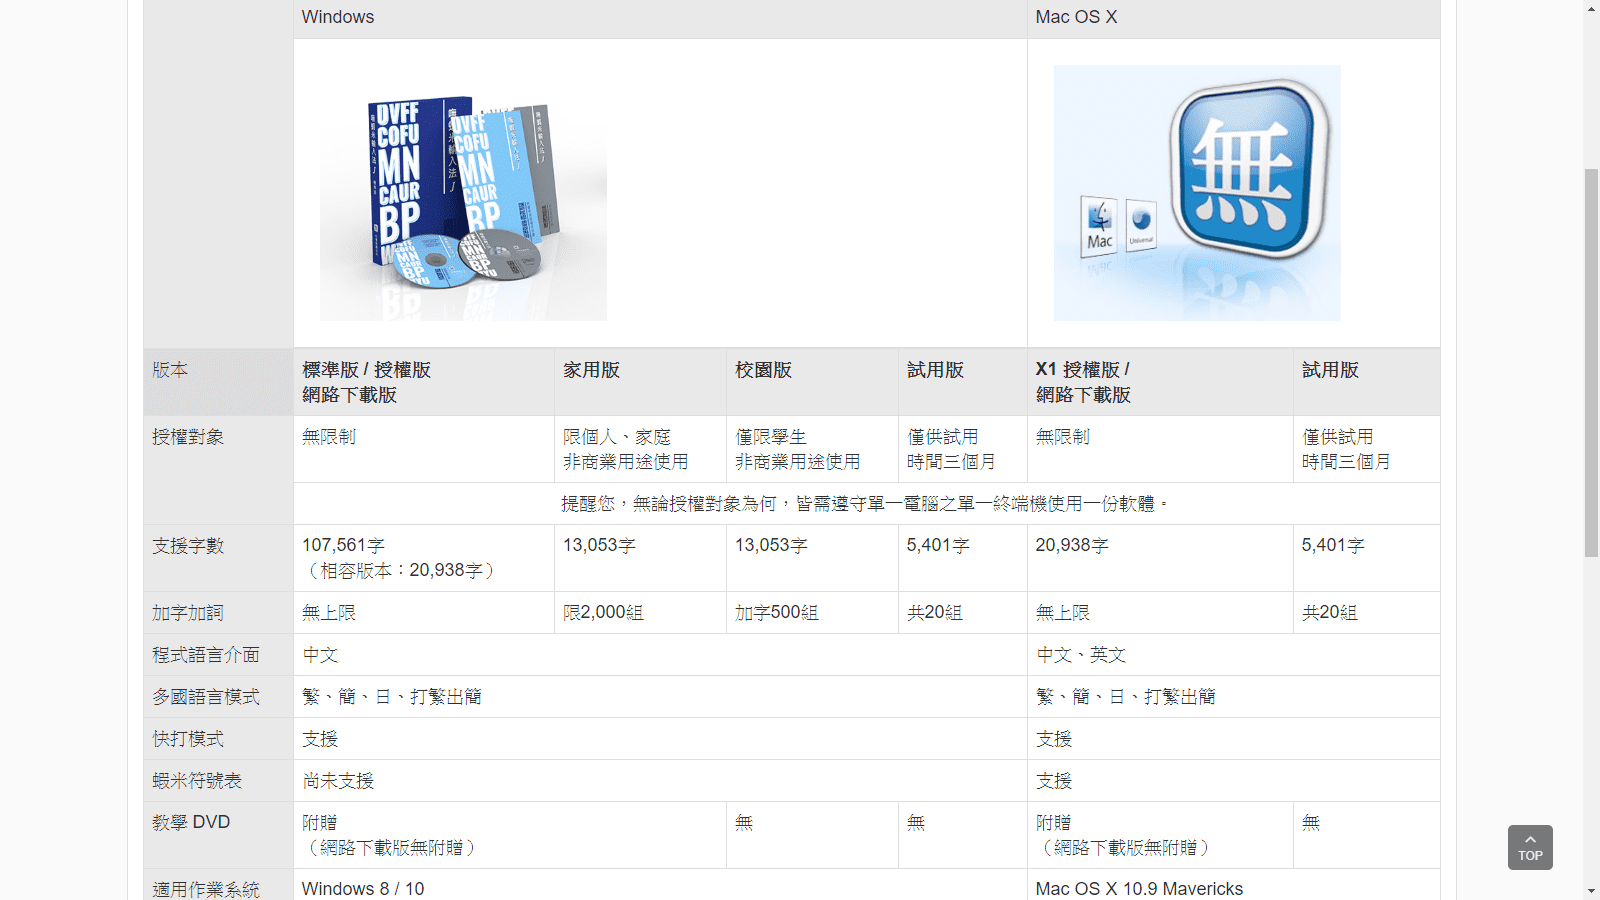Click the vertical scrollbar thumb
The width and height of the screenshot is (1600, 900).
pos(1591,360)
